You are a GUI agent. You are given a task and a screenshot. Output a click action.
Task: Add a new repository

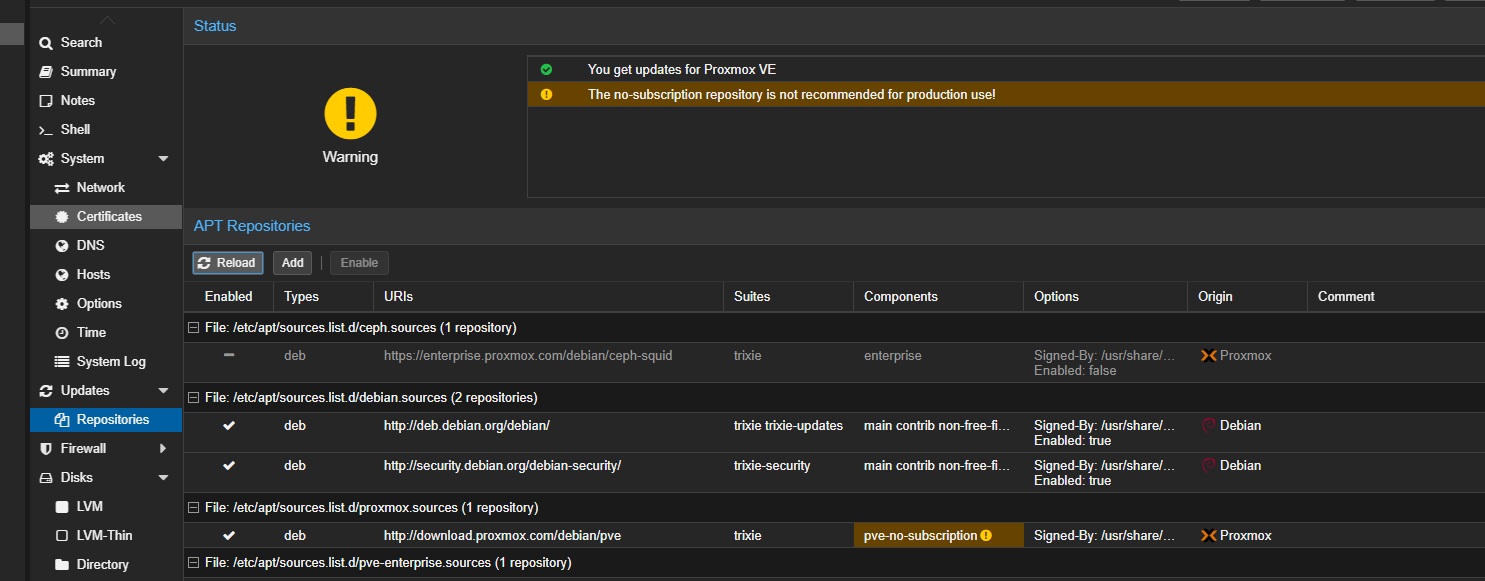292,263
